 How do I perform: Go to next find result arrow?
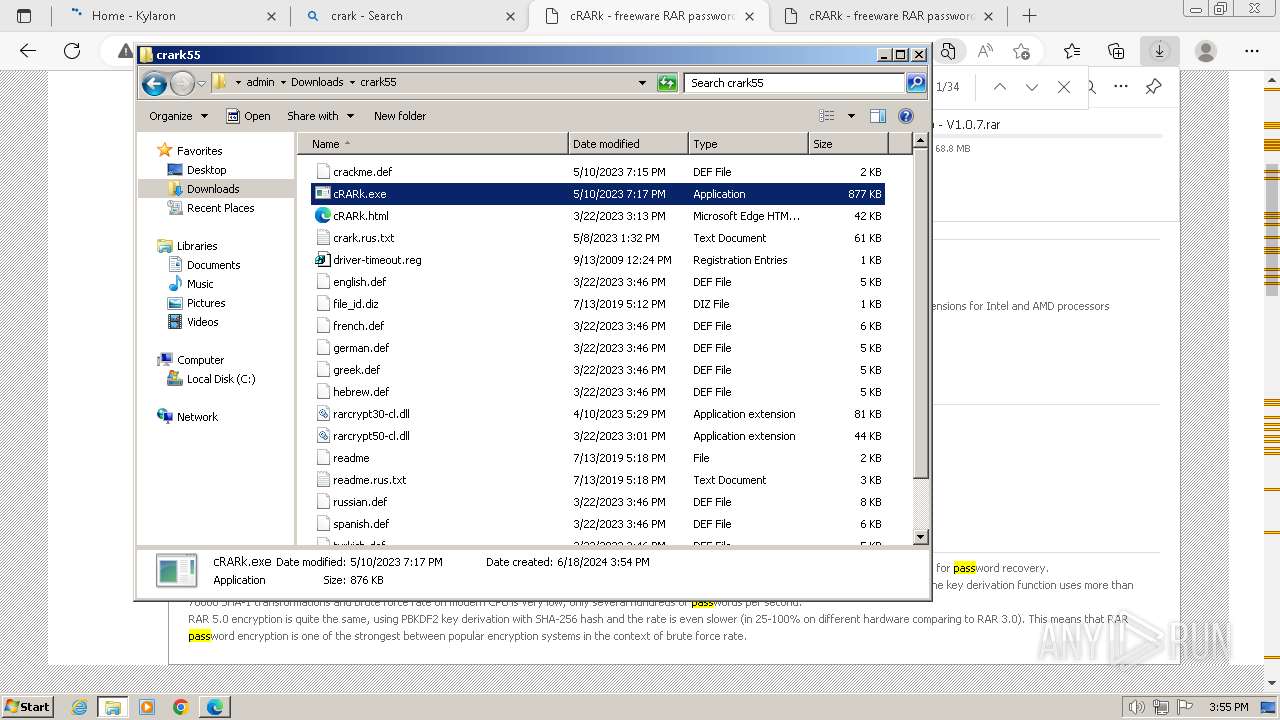click(1032, 87)
